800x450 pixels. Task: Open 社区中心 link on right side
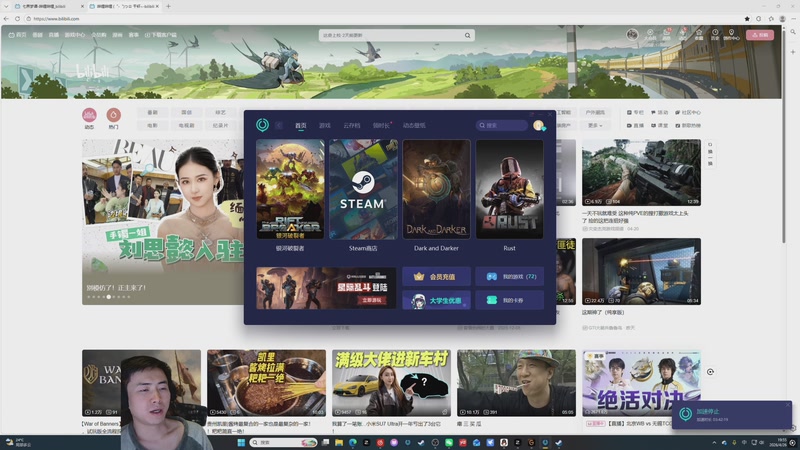click(x=688, y=112)
